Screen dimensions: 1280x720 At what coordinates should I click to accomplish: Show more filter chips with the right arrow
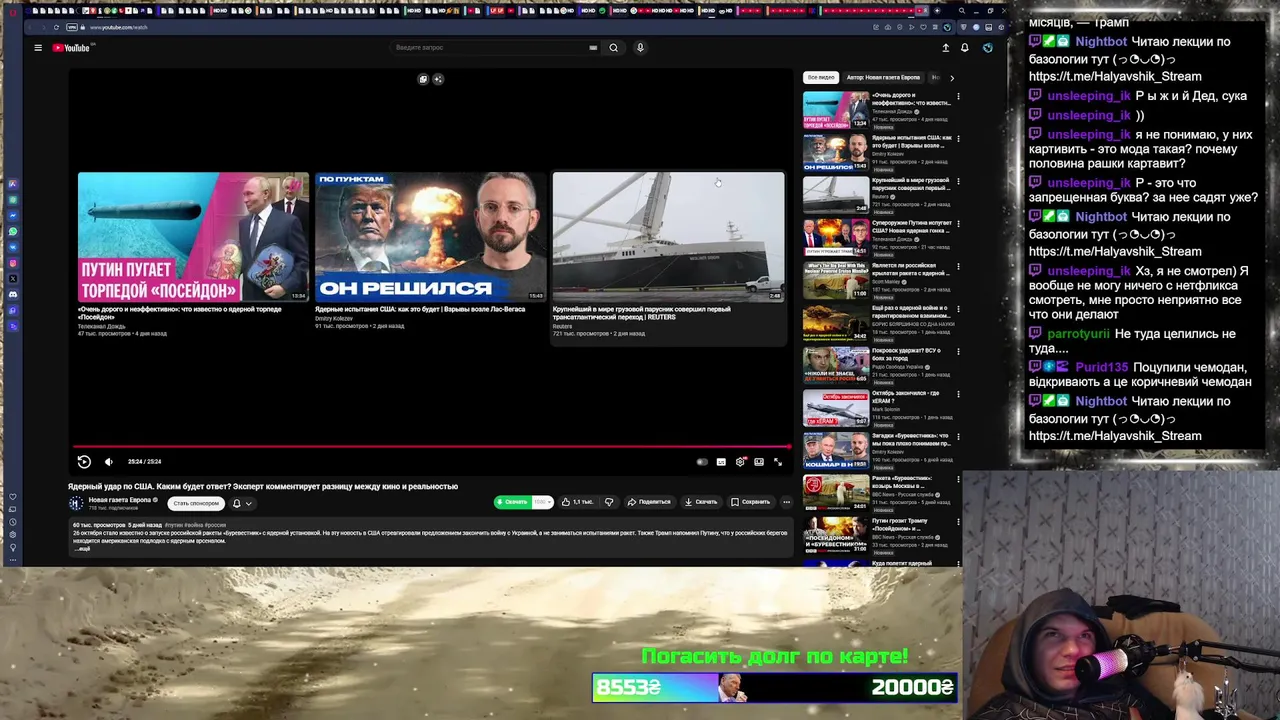tap(951, 77)
